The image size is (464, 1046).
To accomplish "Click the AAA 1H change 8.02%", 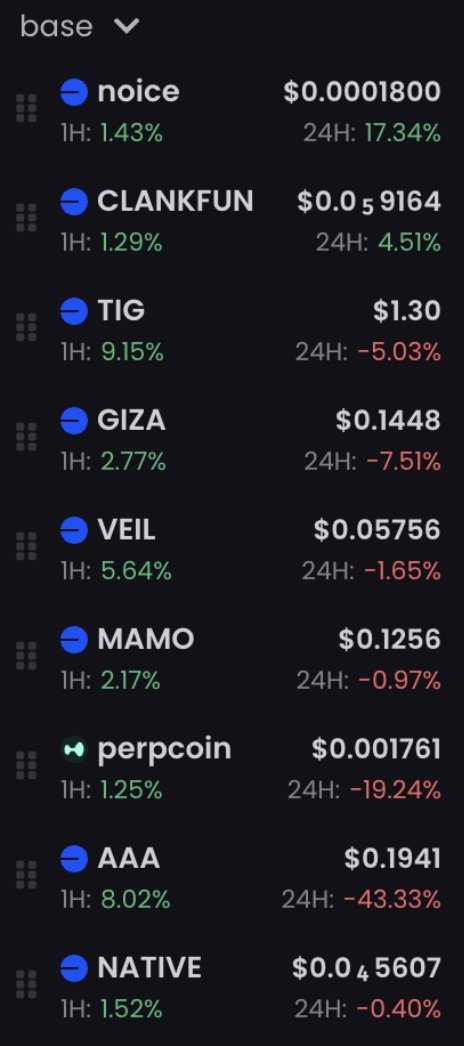I will point(135,900).
